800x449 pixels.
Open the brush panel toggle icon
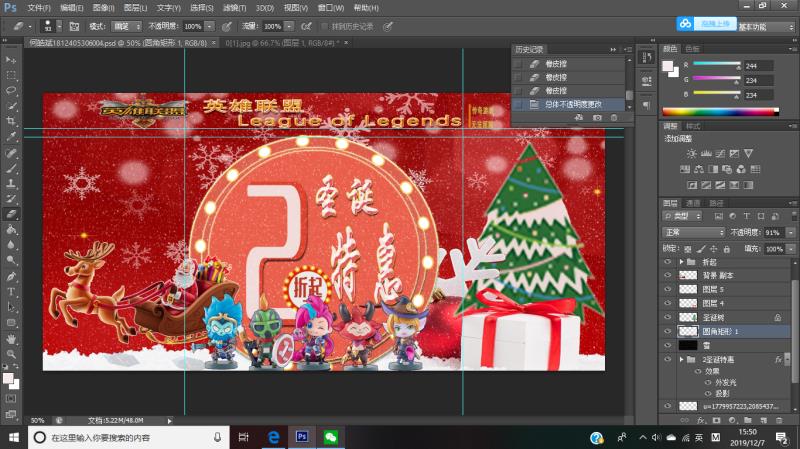[74, 27]
